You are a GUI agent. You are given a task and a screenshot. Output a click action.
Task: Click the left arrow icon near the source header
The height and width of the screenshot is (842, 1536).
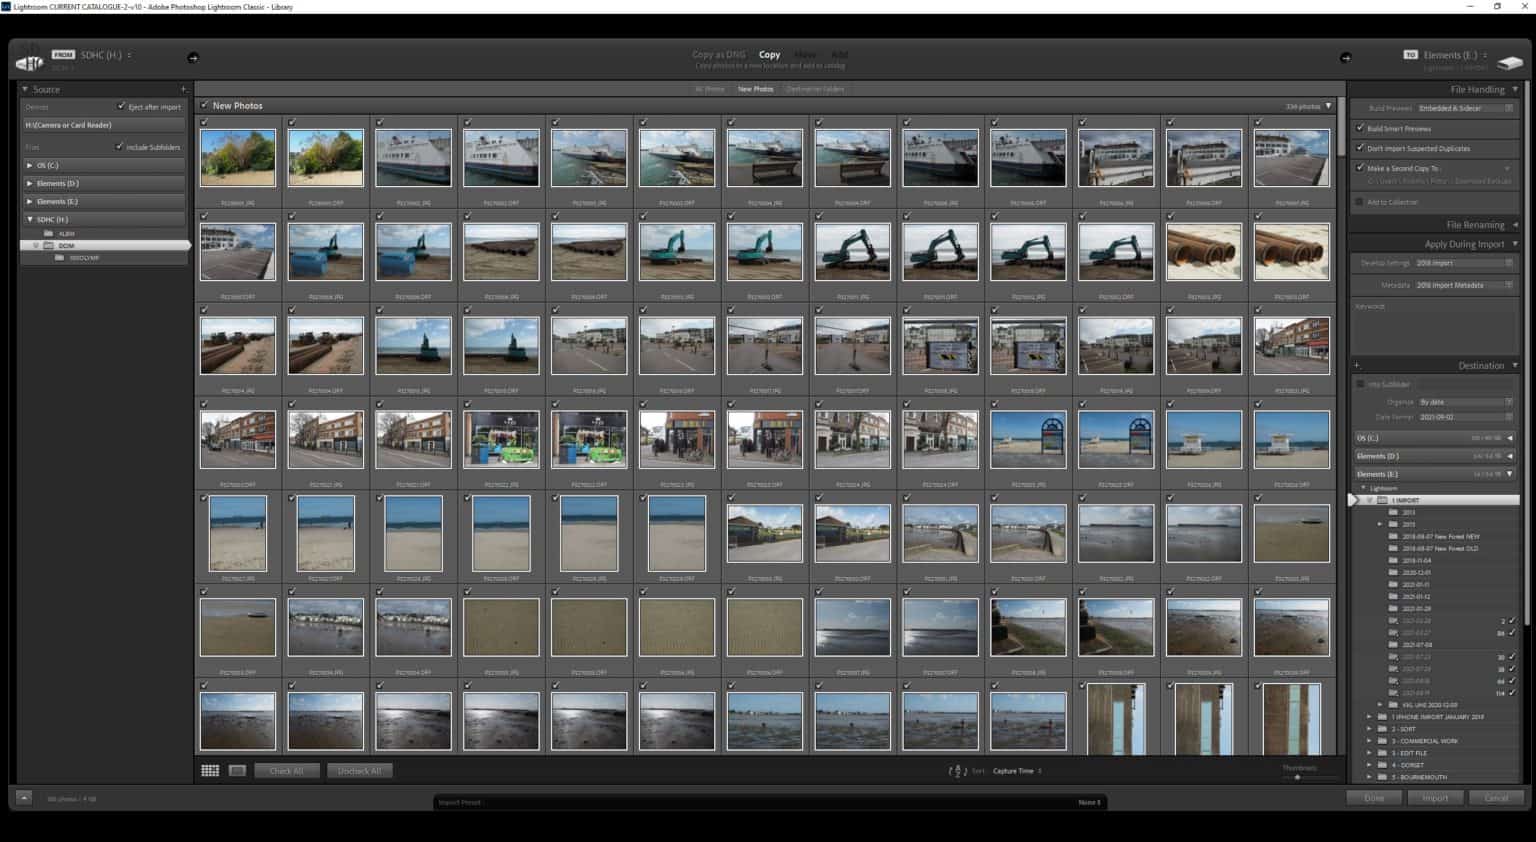pos(193,58)
